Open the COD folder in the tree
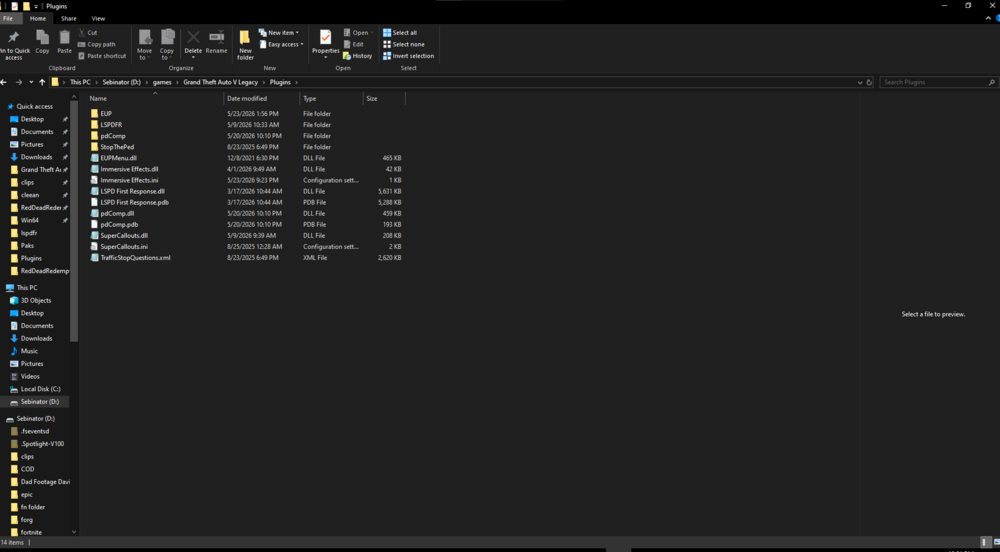 tap(27, 469)
